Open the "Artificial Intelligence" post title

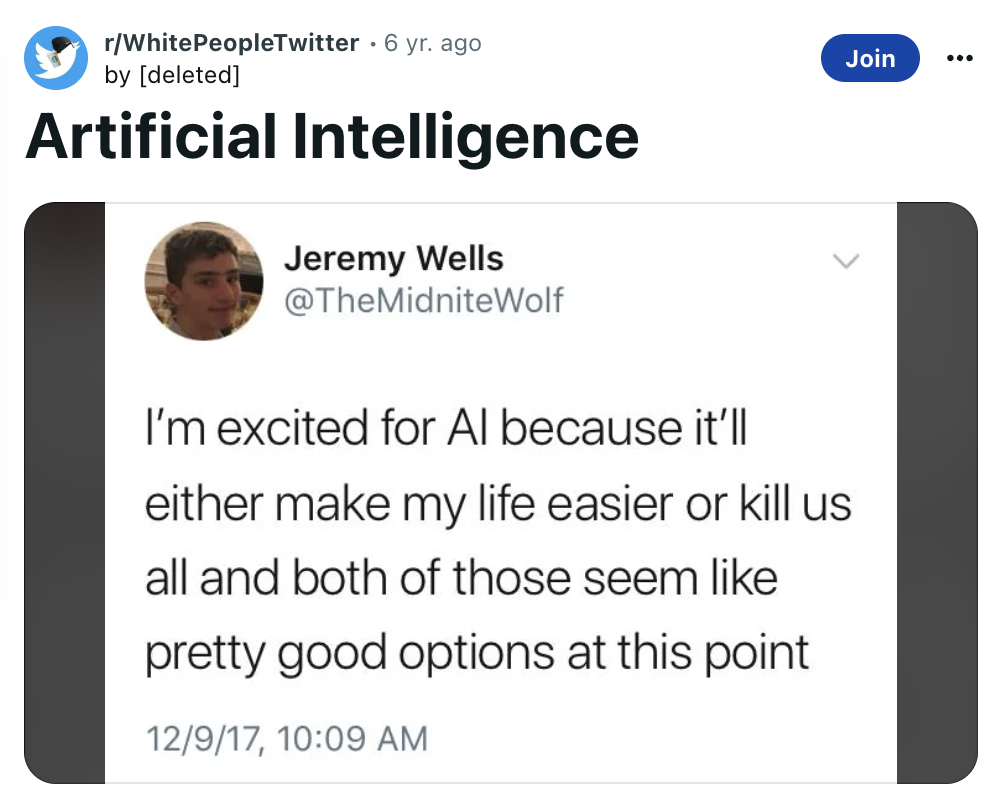[x=332, y=137]
